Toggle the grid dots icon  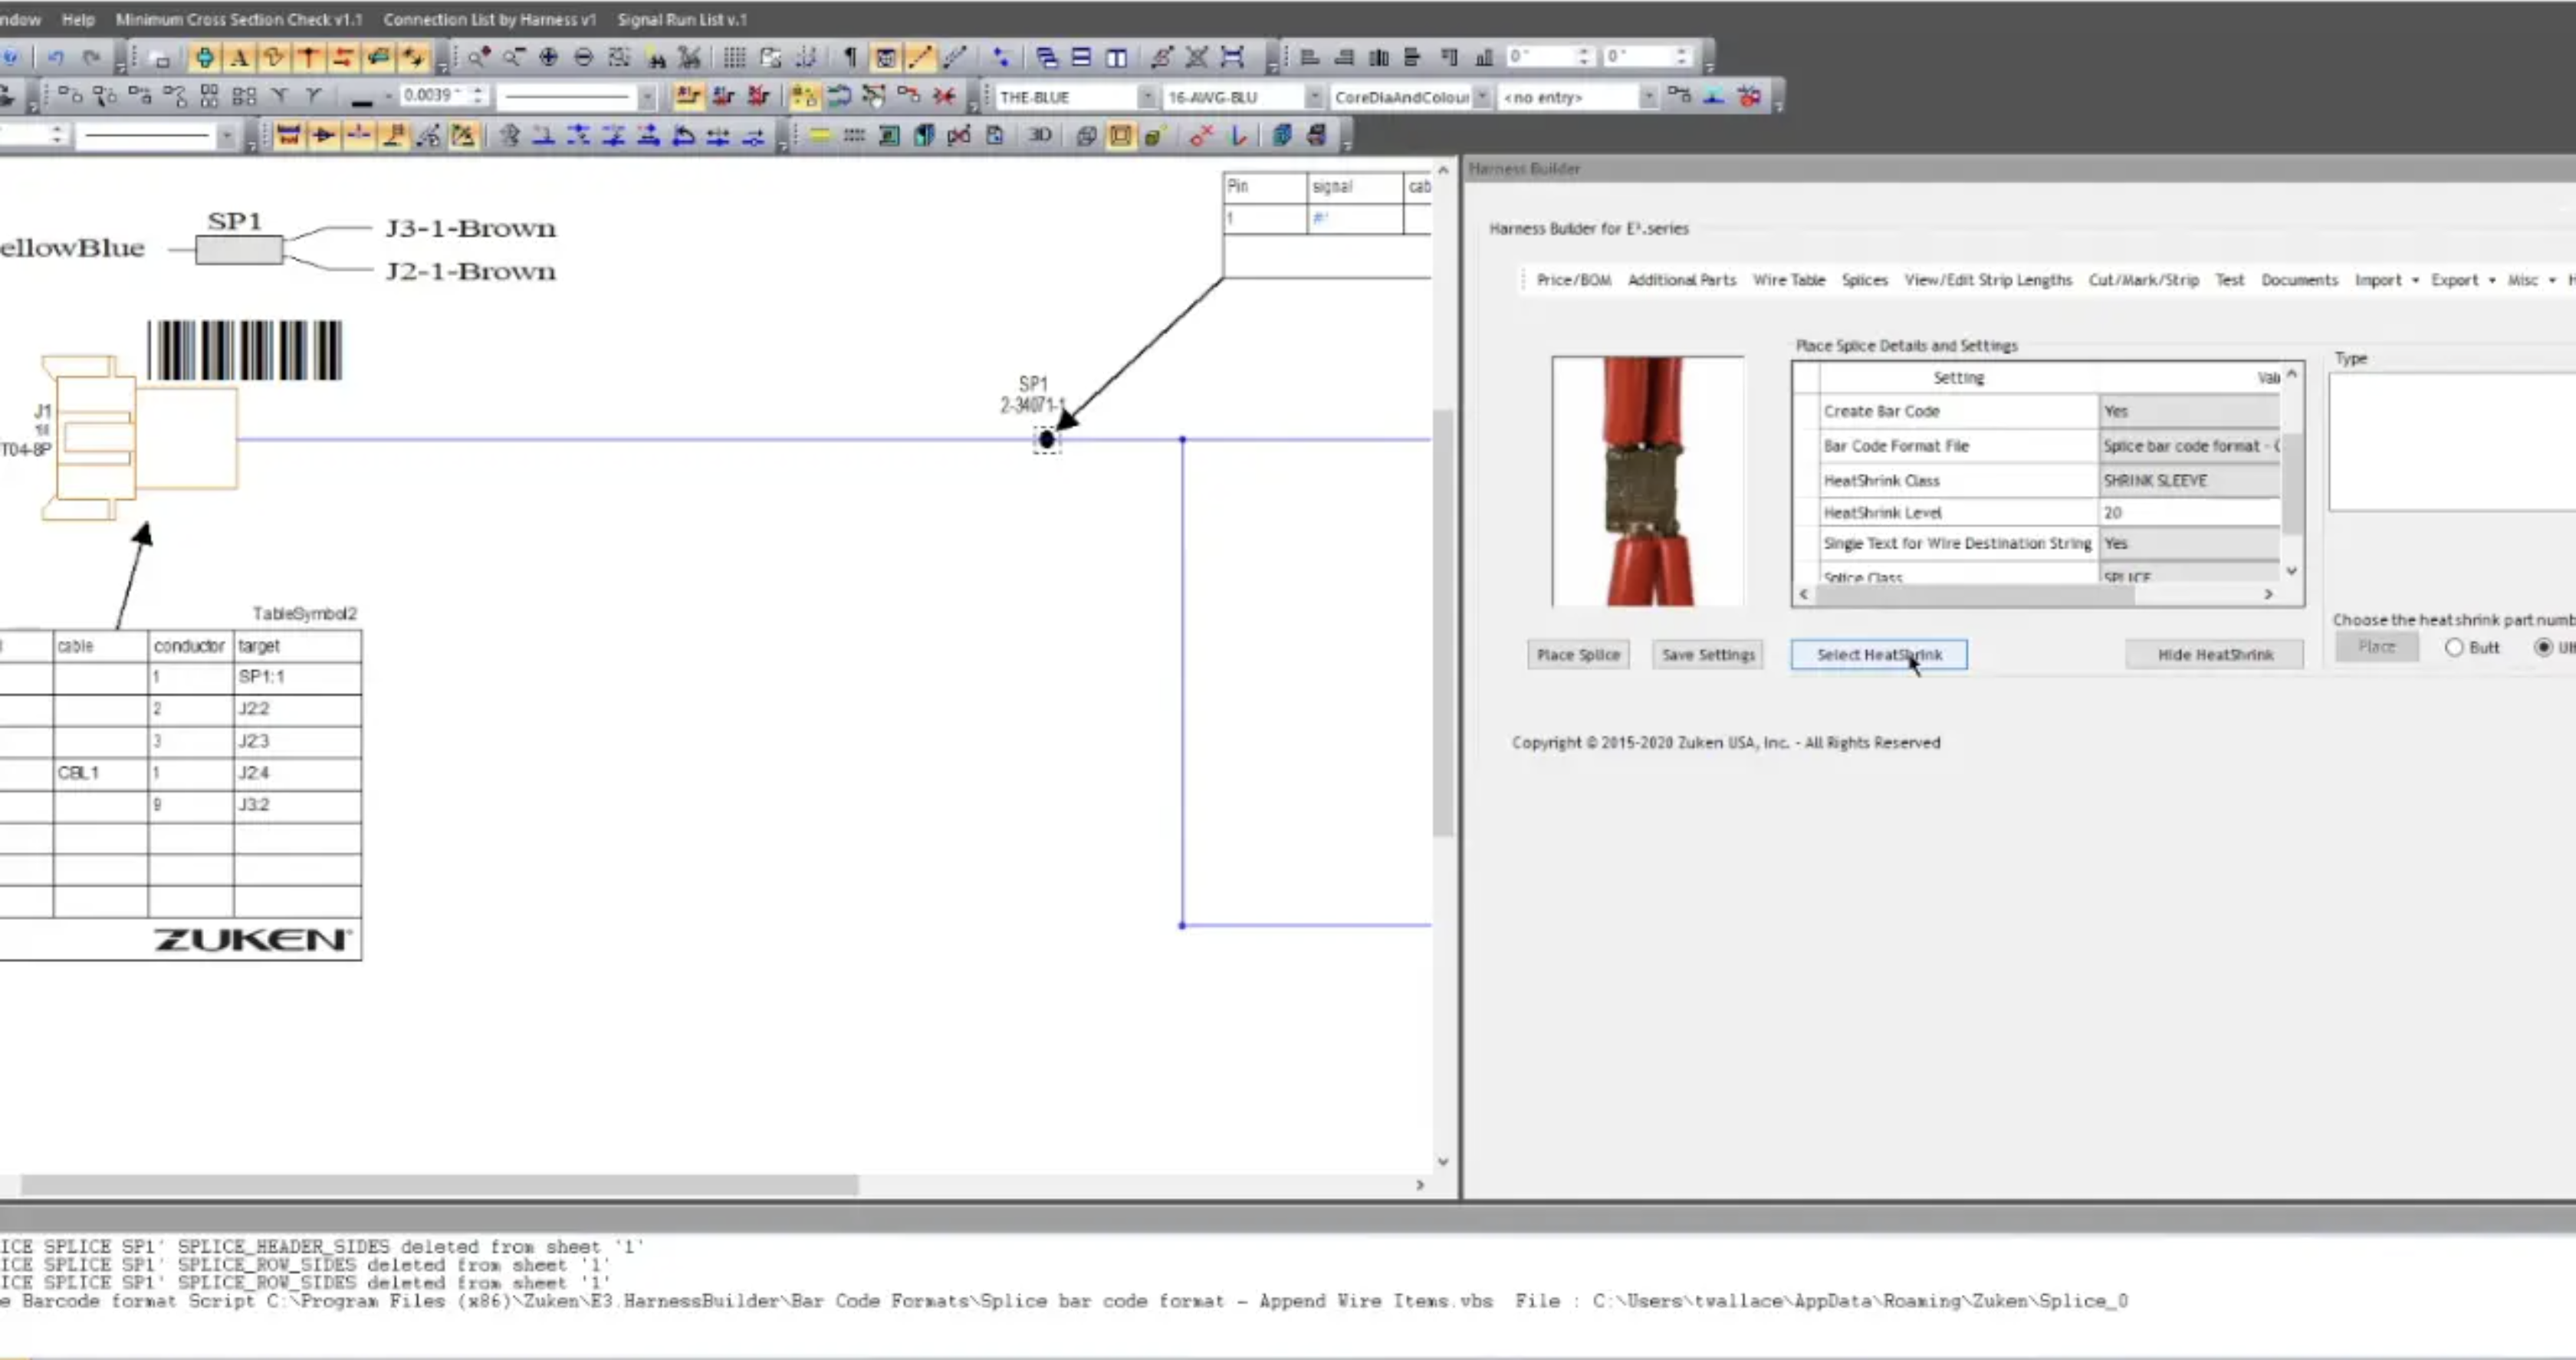point(734,57)
